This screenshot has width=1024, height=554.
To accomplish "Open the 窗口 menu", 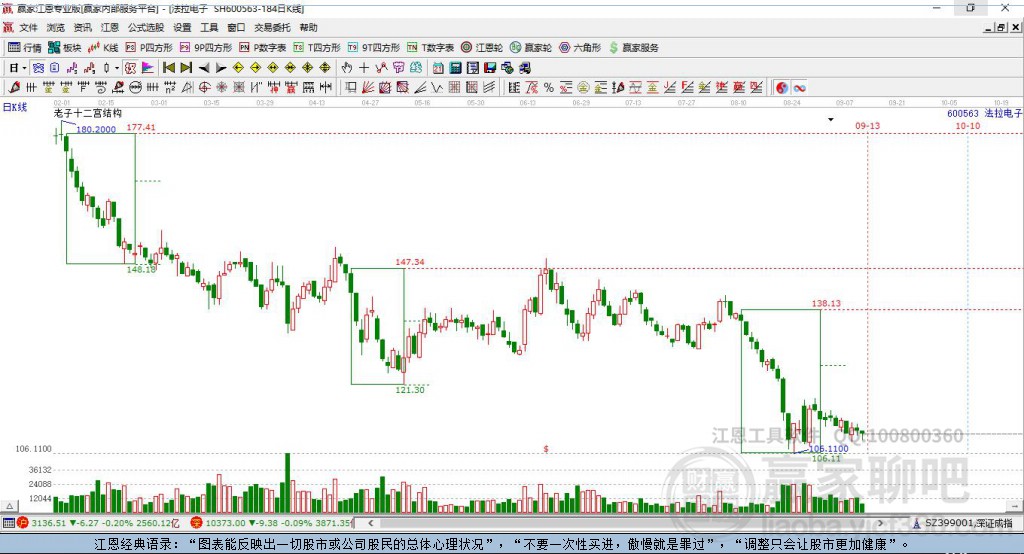I will pyautogui.click(x=236, y=27).
